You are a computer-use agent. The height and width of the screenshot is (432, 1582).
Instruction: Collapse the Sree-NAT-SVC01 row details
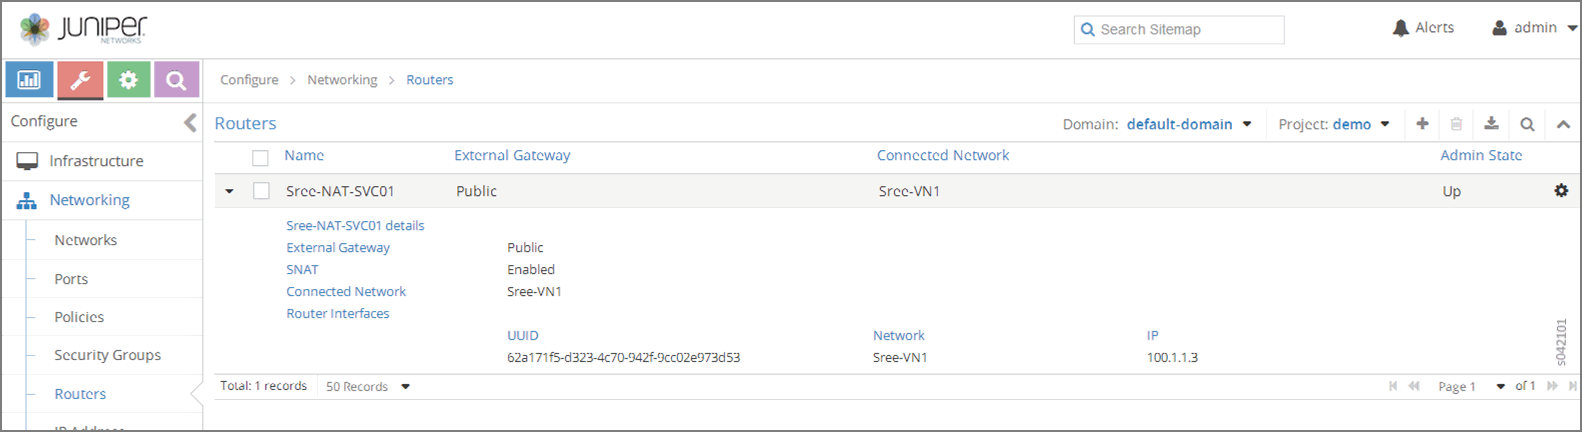click(230, 191)
